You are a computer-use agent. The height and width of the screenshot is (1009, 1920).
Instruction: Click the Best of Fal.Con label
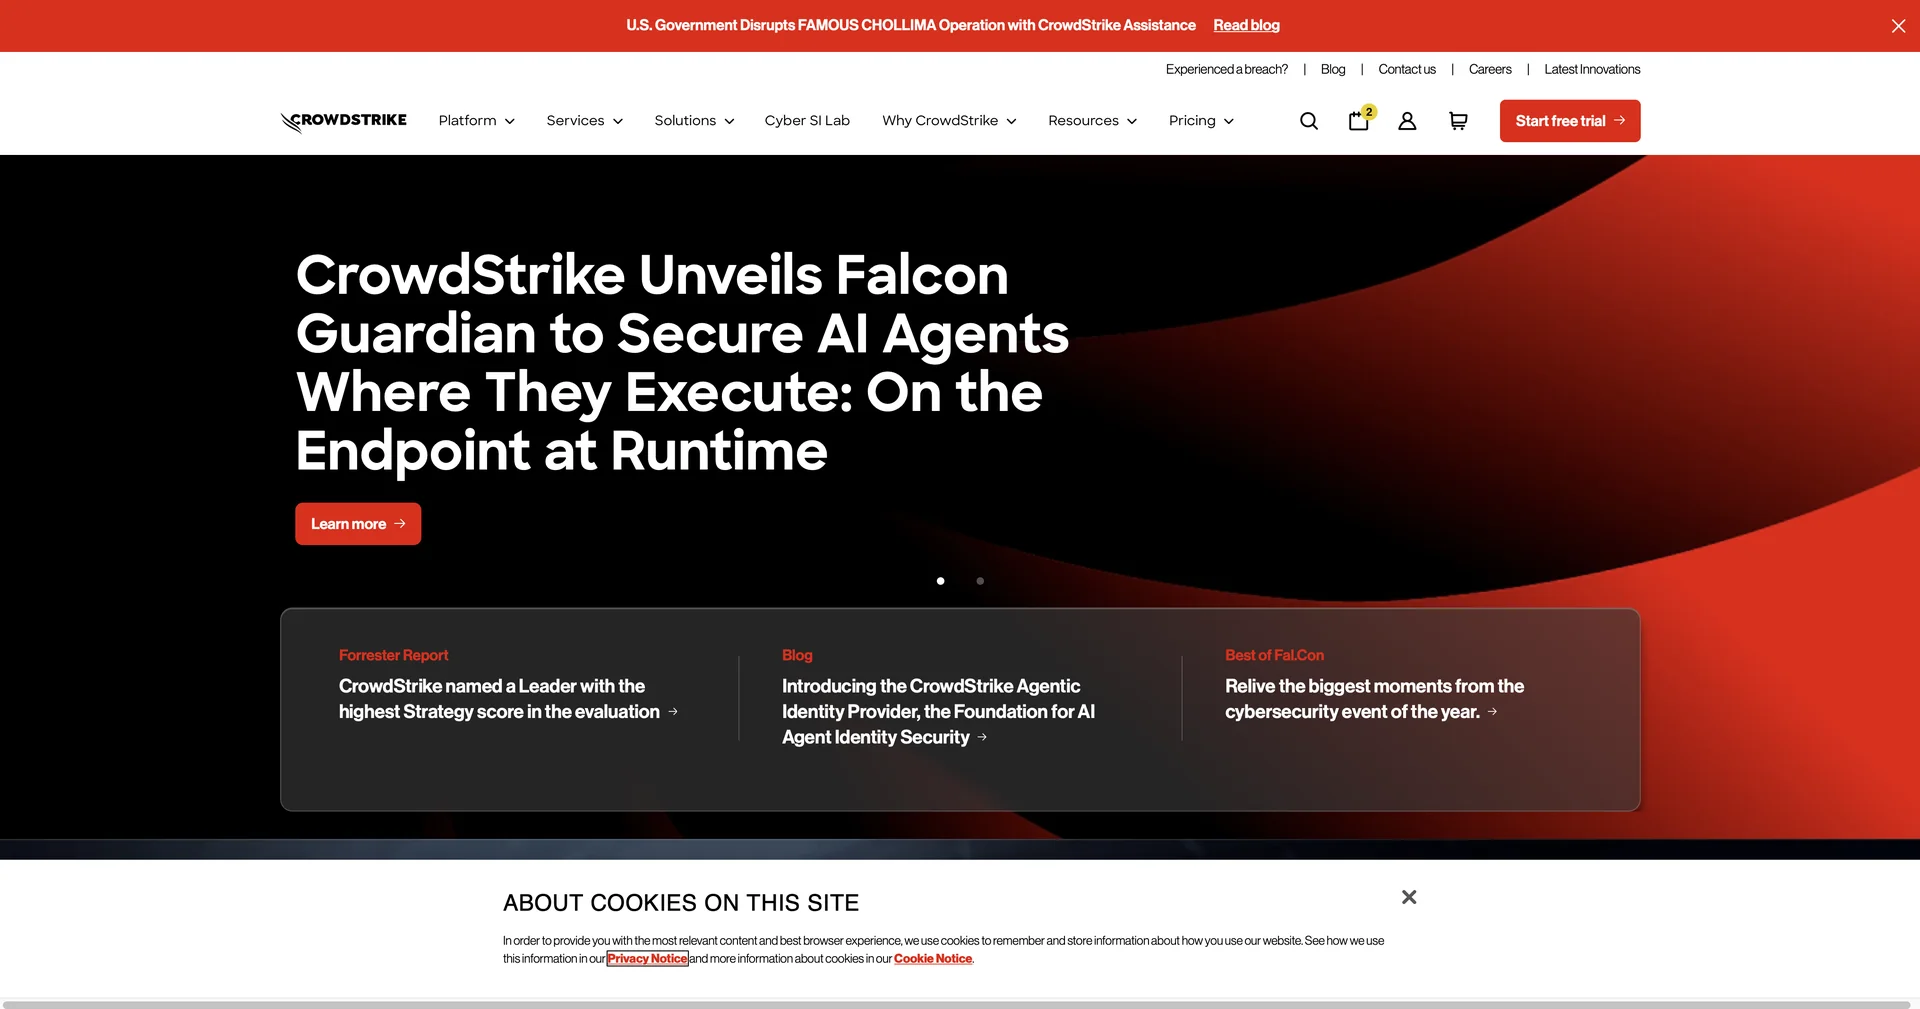pos(1274,655)
